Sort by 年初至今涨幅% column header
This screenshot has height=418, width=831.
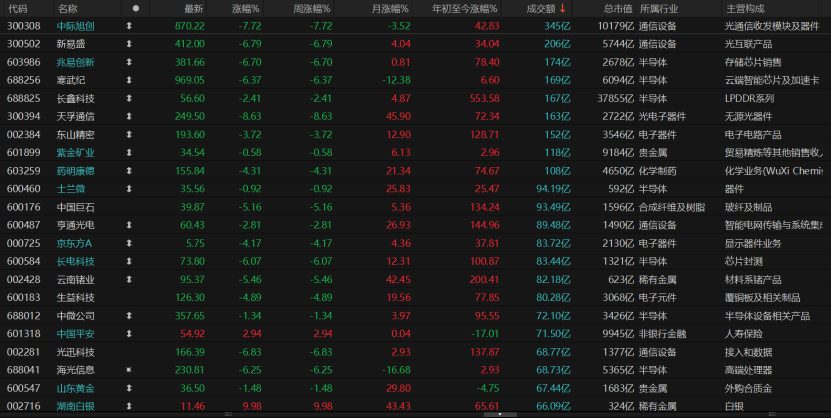[465, 8]
